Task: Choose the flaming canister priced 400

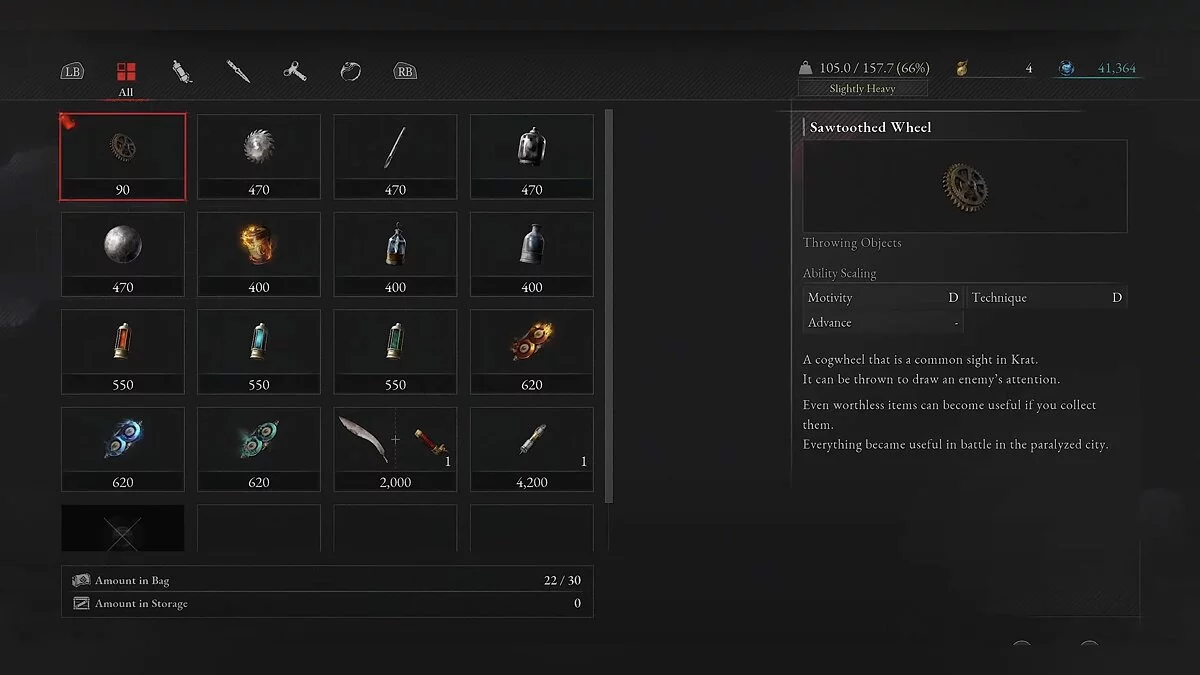Action: pos(259,254)
